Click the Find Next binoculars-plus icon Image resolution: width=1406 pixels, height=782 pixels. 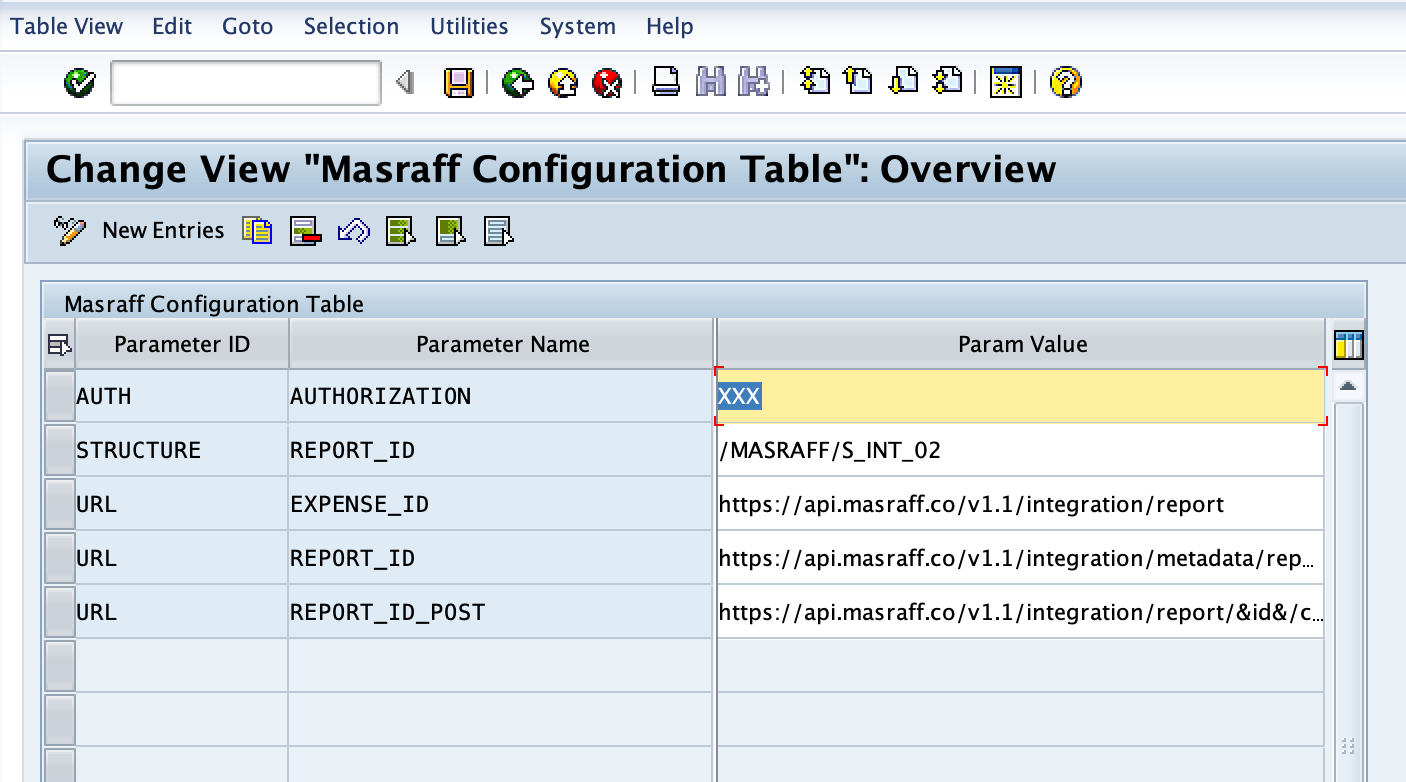pos(753,82)
